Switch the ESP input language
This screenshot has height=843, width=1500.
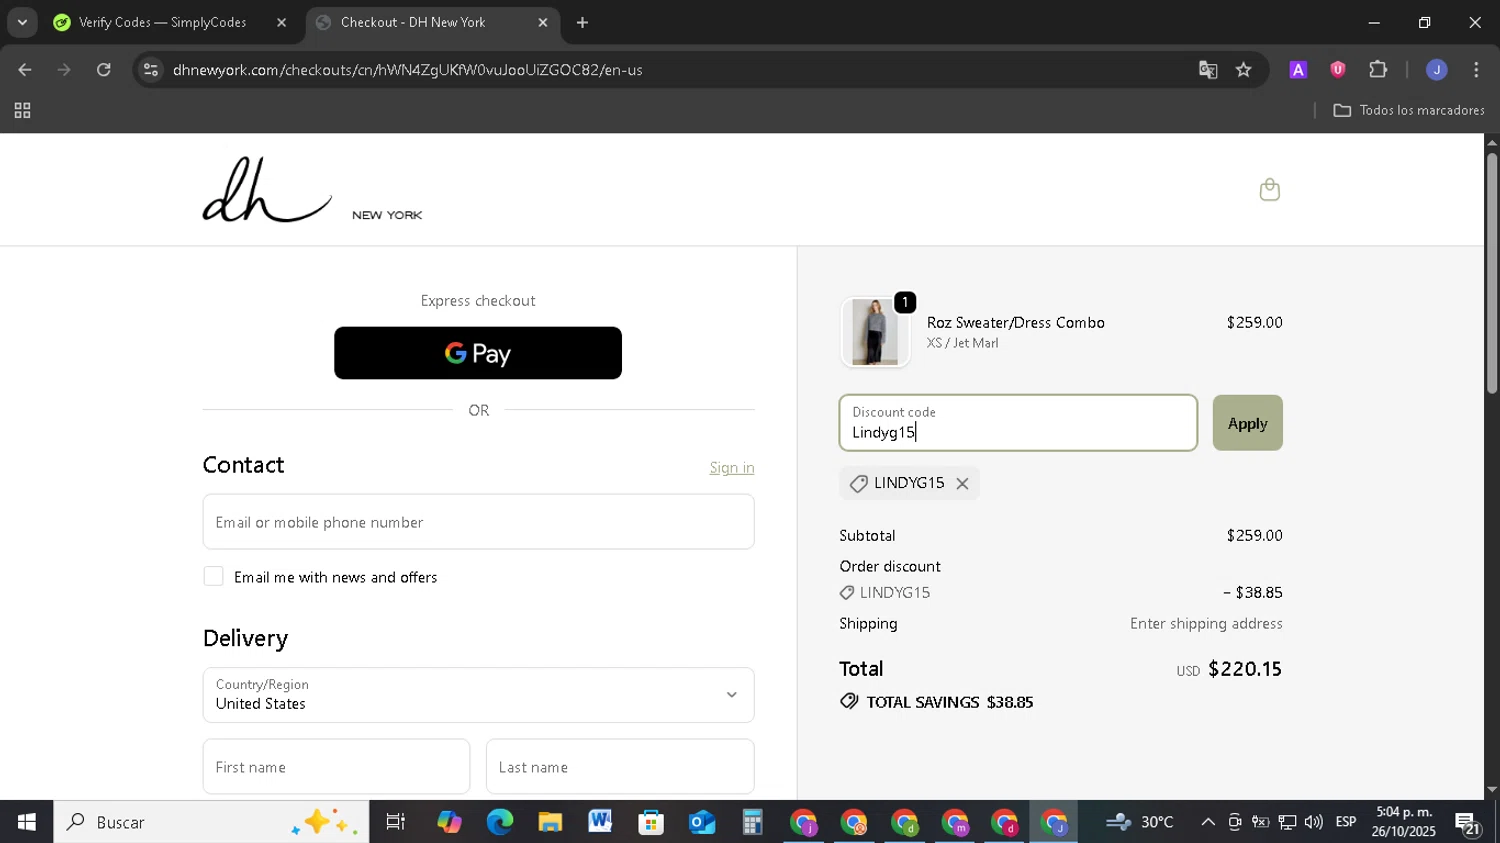coord(1346,822)
